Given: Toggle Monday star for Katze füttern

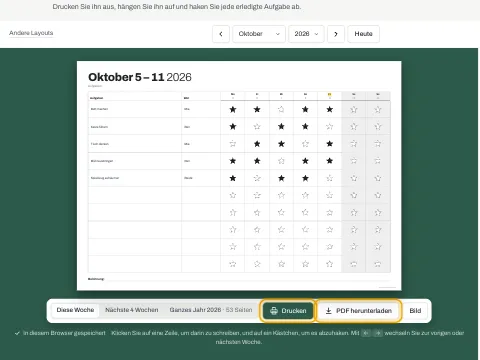Looking at the screenshot, I should [x=233, y=127].
